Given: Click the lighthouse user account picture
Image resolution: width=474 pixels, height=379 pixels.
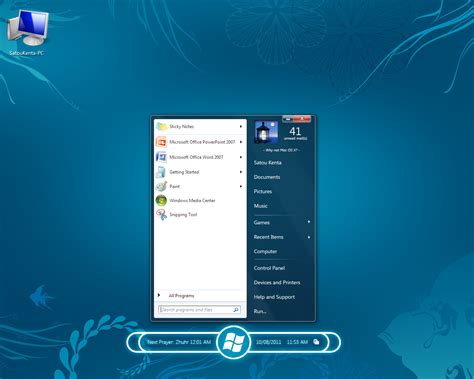Looking at the screenshot, I should tap(266, 132).
